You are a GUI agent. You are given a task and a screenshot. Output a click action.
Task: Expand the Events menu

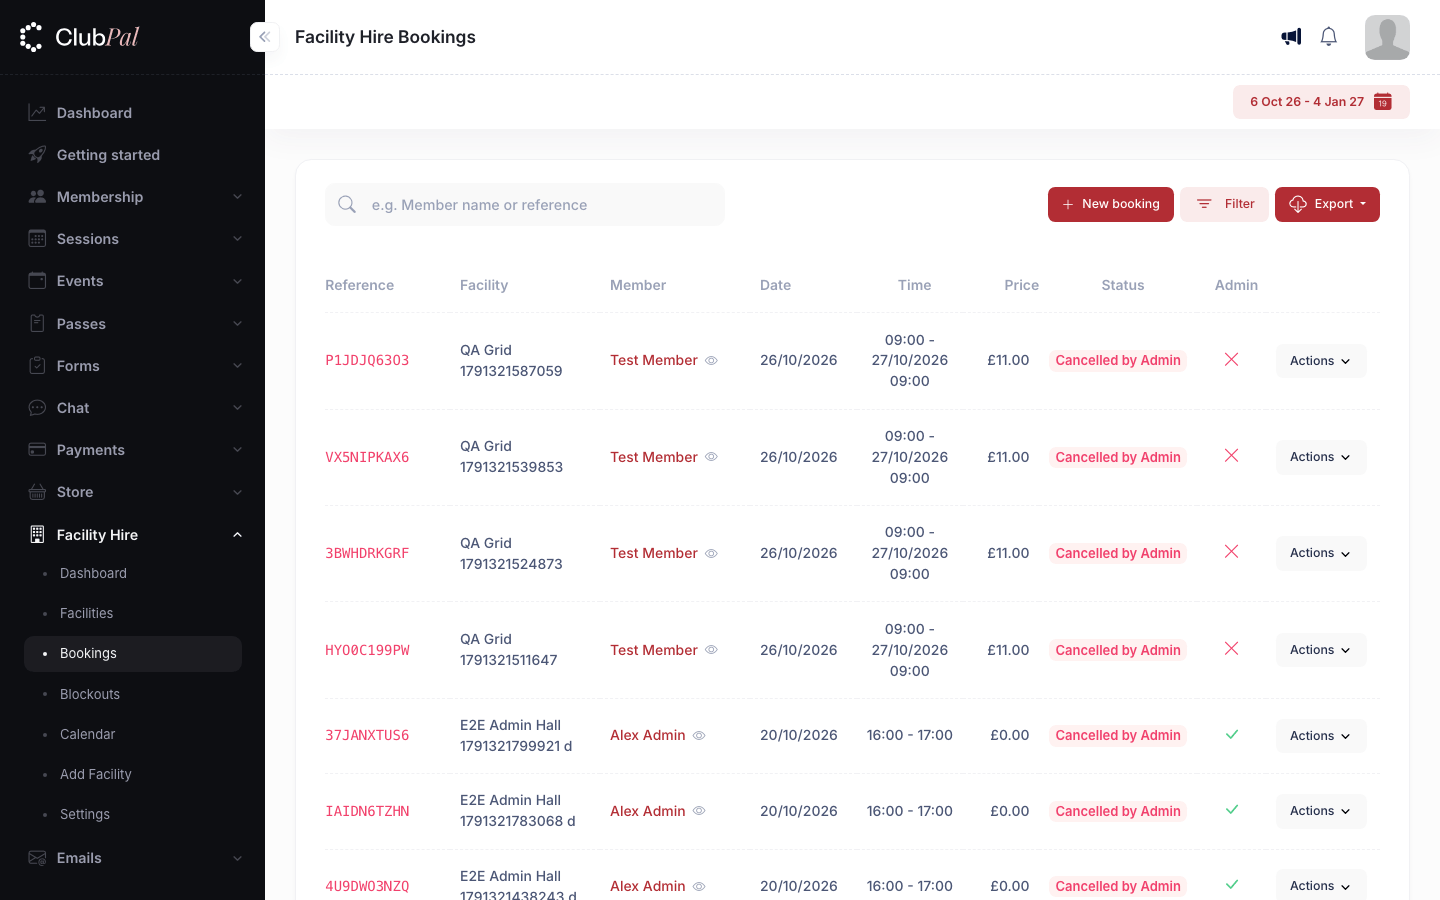pos(135,281)
